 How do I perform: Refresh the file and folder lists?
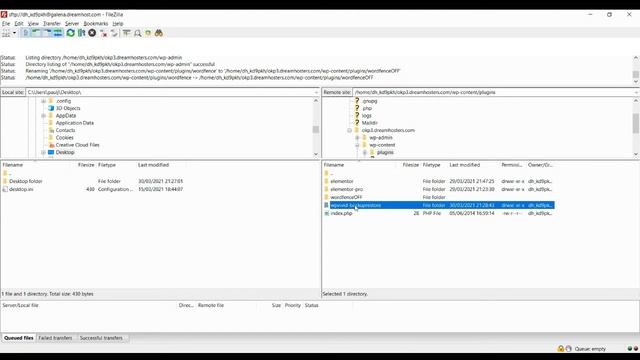(71, 33)
